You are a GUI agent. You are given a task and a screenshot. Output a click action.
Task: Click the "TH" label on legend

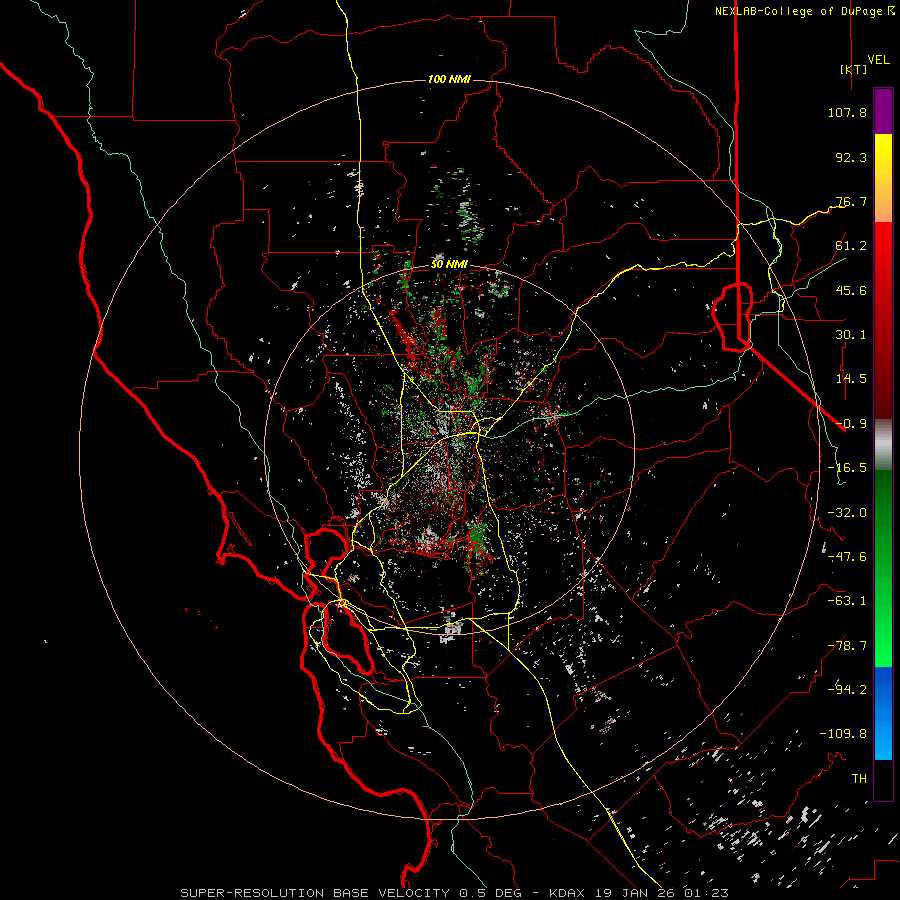(x=859, y=779)
